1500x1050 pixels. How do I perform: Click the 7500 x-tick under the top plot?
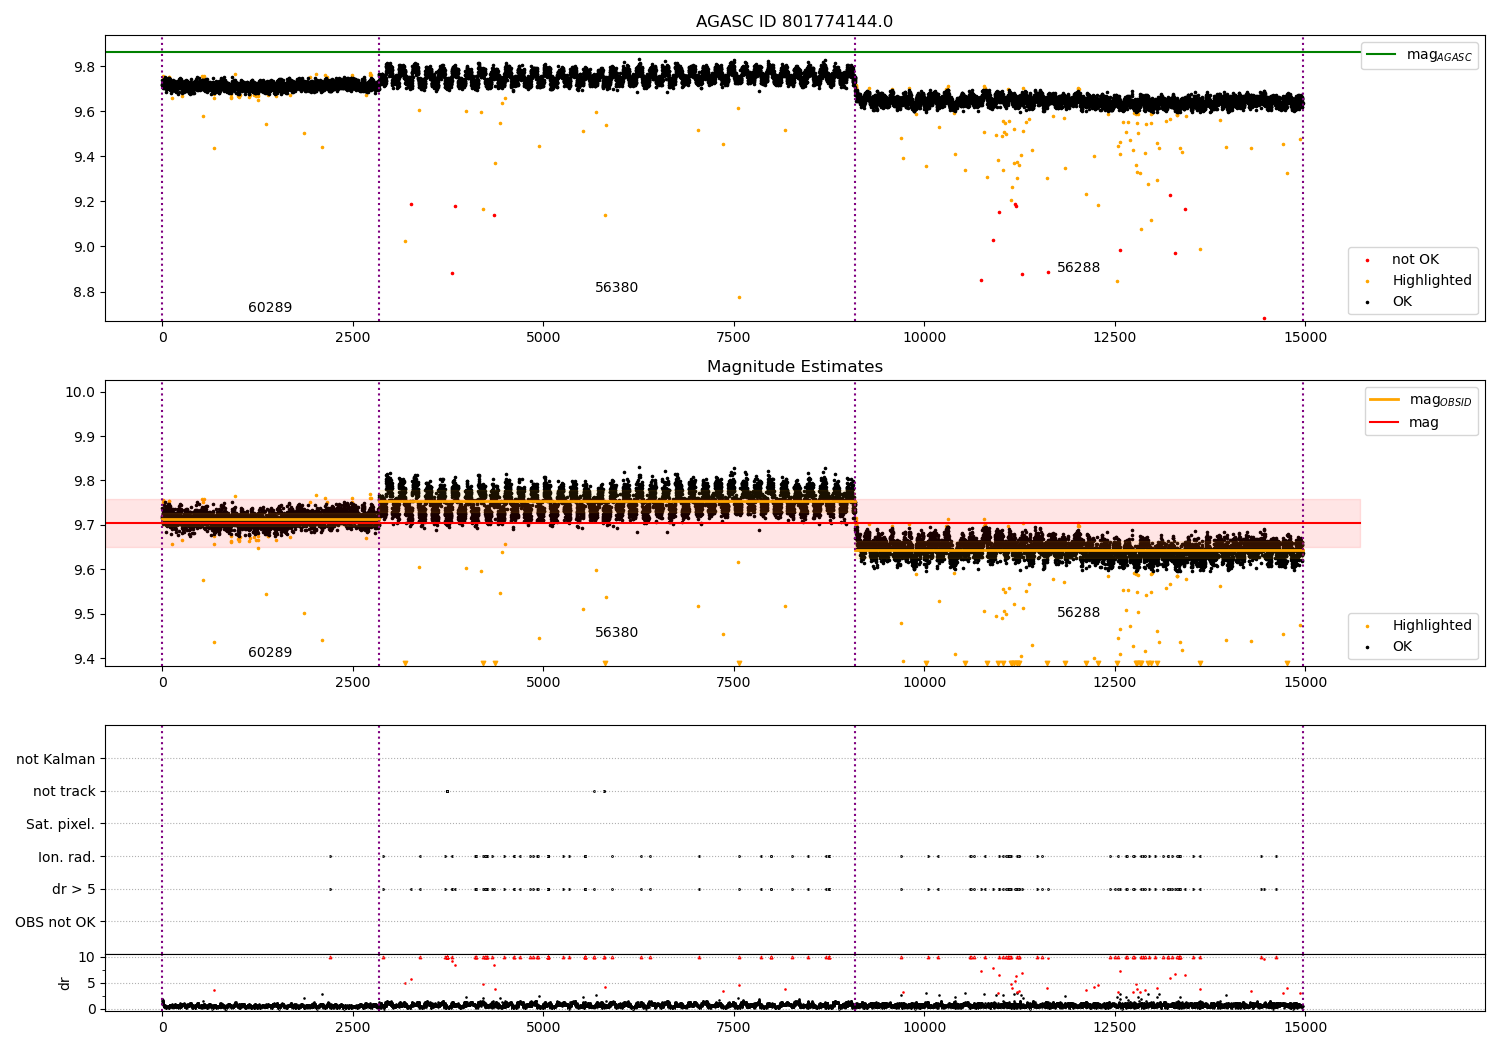734,338
